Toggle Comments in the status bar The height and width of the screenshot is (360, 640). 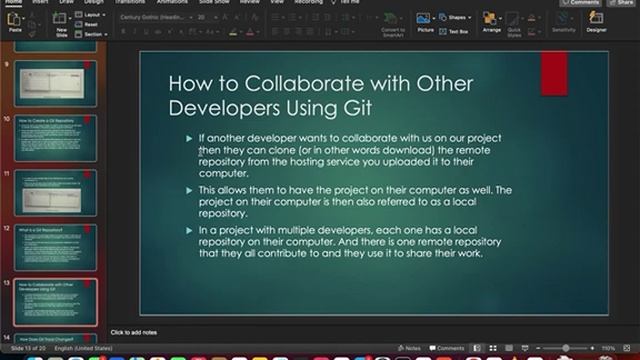[x=447, y=348]
